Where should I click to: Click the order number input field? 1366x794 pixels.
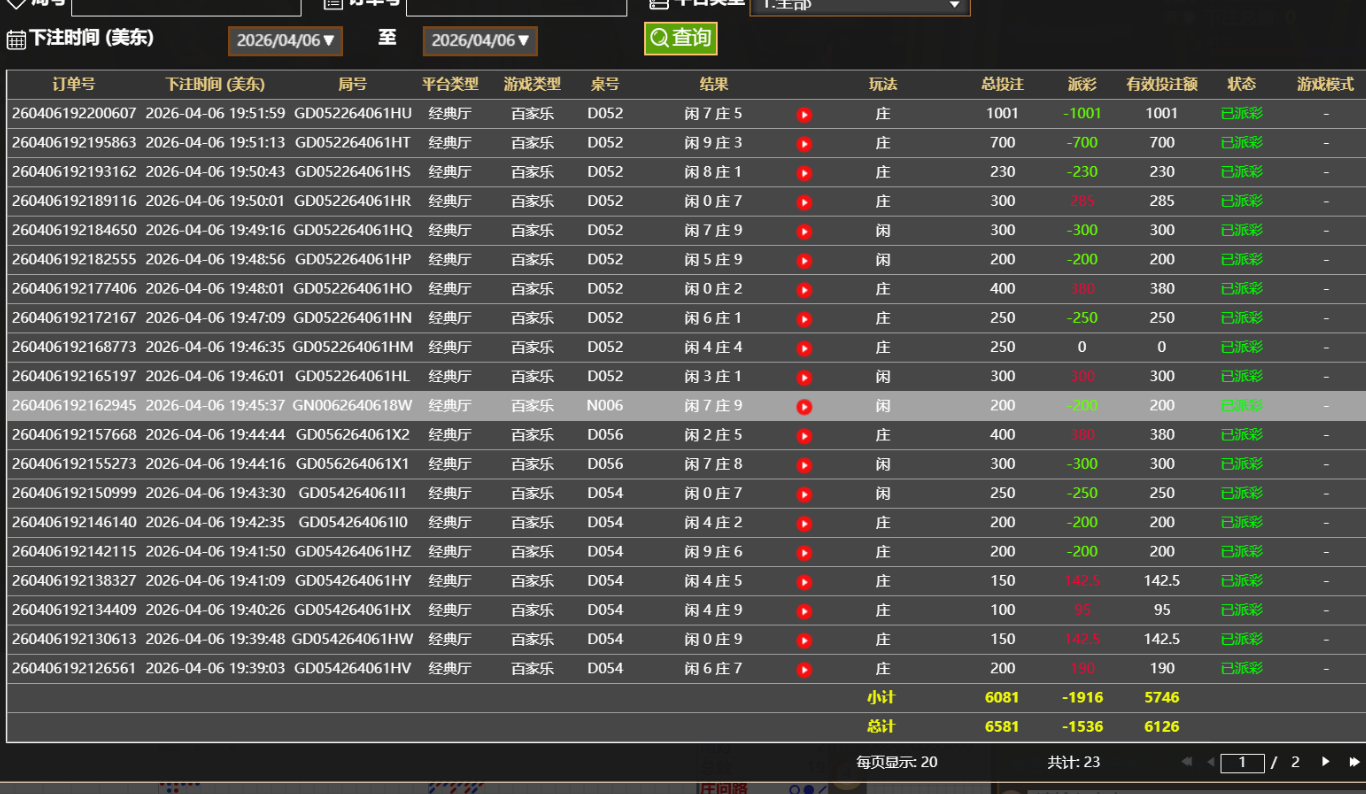[x=515, y=5]
